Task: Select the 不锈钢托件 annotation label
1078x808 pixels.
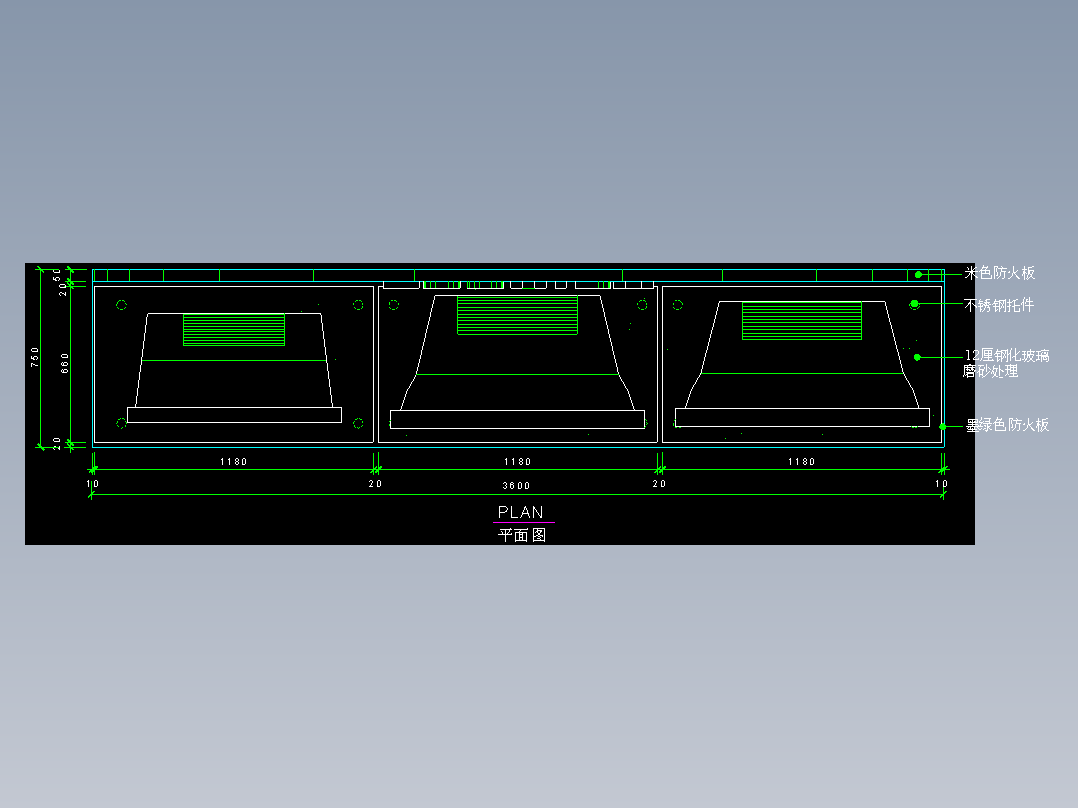Action: click(999, 305)
